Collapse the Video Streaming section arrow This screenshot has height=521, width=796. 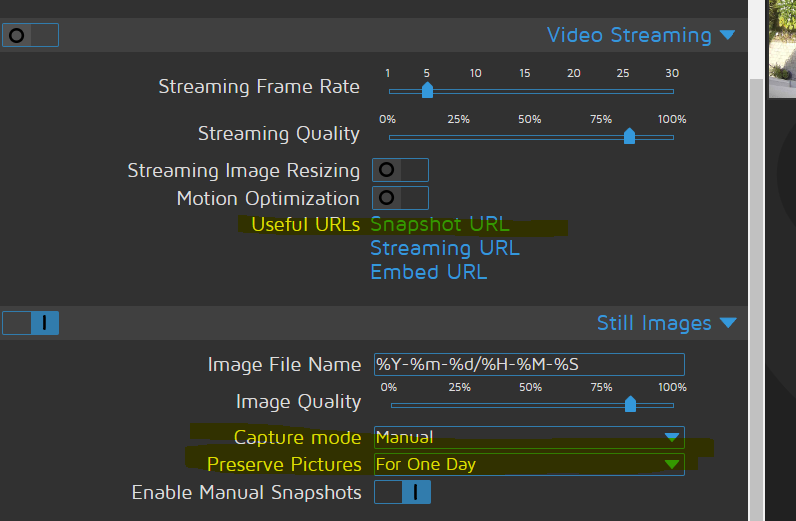727,36
